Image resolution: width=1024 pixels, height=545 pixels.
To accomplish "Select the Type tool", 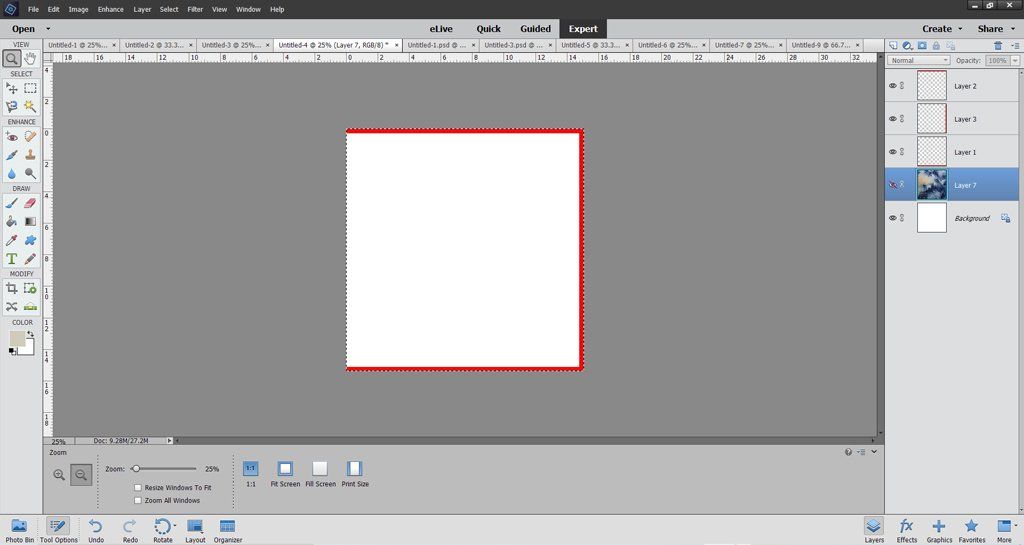I will [12, 258].
